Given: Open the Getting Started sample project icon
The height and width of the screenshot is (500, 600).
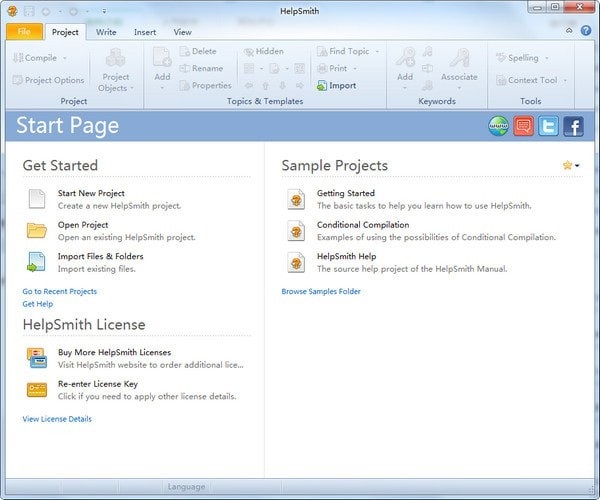Looking at the screenshot, I should pyautogui.click(x=296, y=199).
